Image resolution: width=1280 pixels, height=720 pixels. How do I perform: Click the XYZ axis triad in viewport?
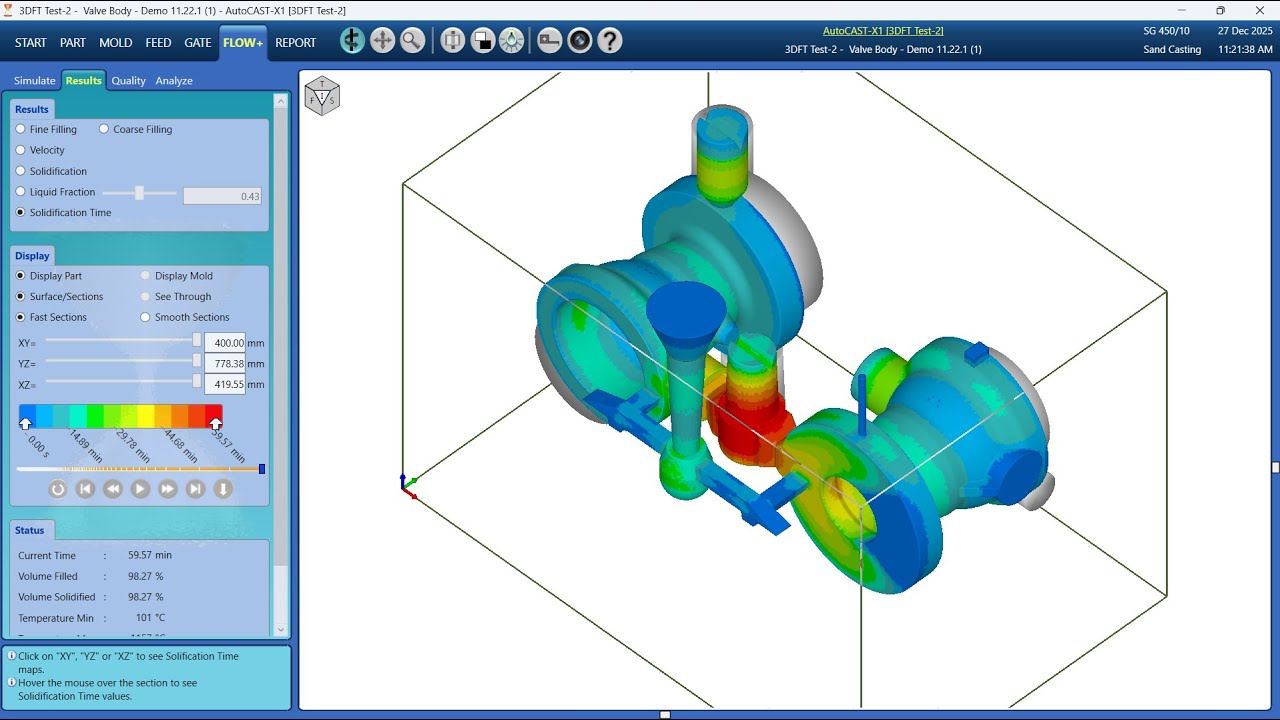click(408, 486)
